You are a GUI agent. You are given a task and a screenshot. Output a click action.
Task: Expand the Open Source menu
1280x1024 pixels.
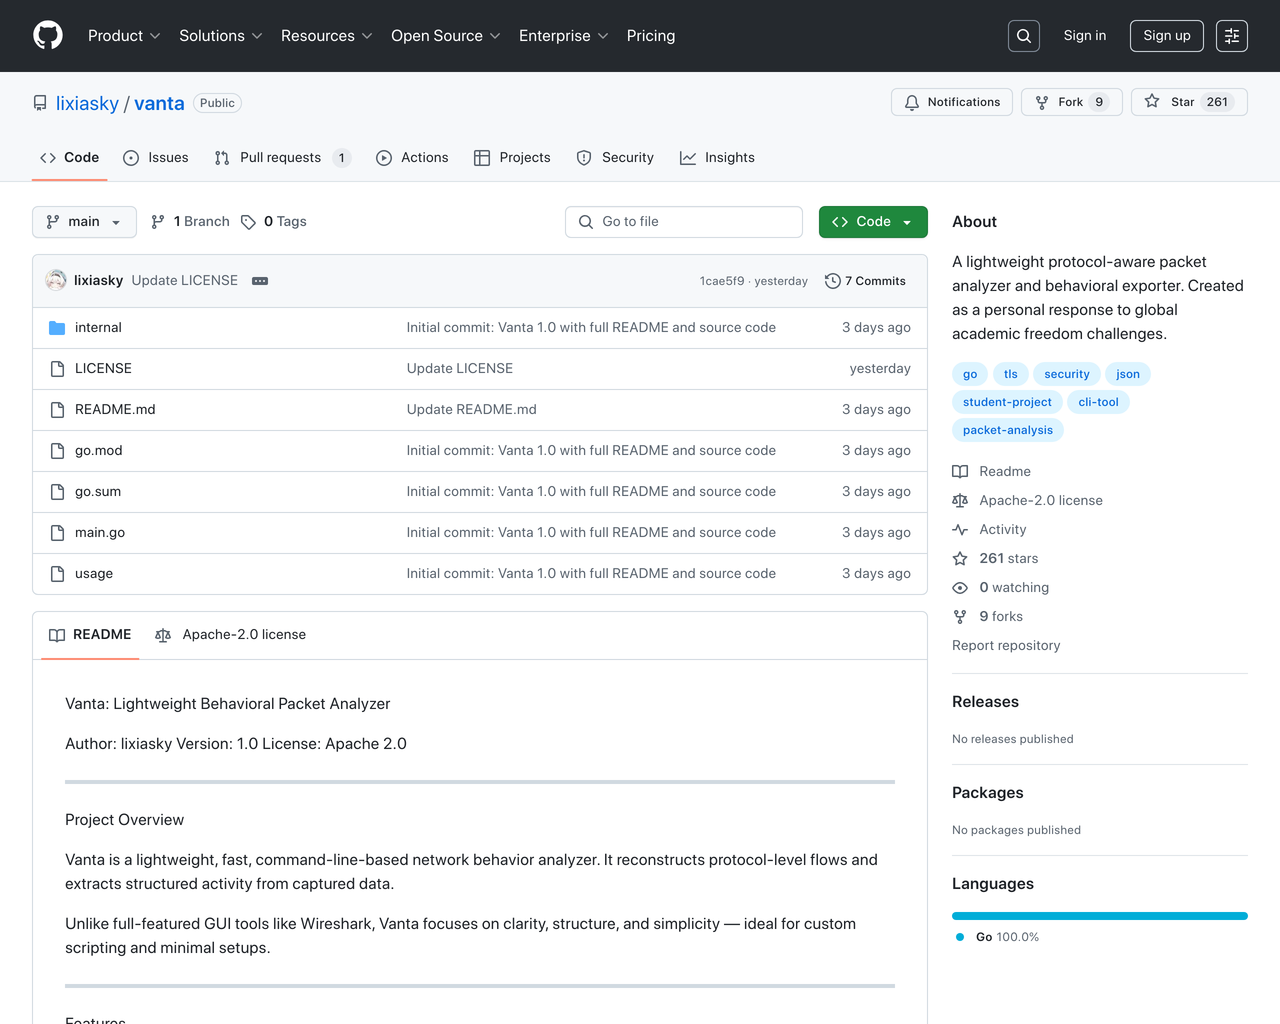click(x=446, y=36)
